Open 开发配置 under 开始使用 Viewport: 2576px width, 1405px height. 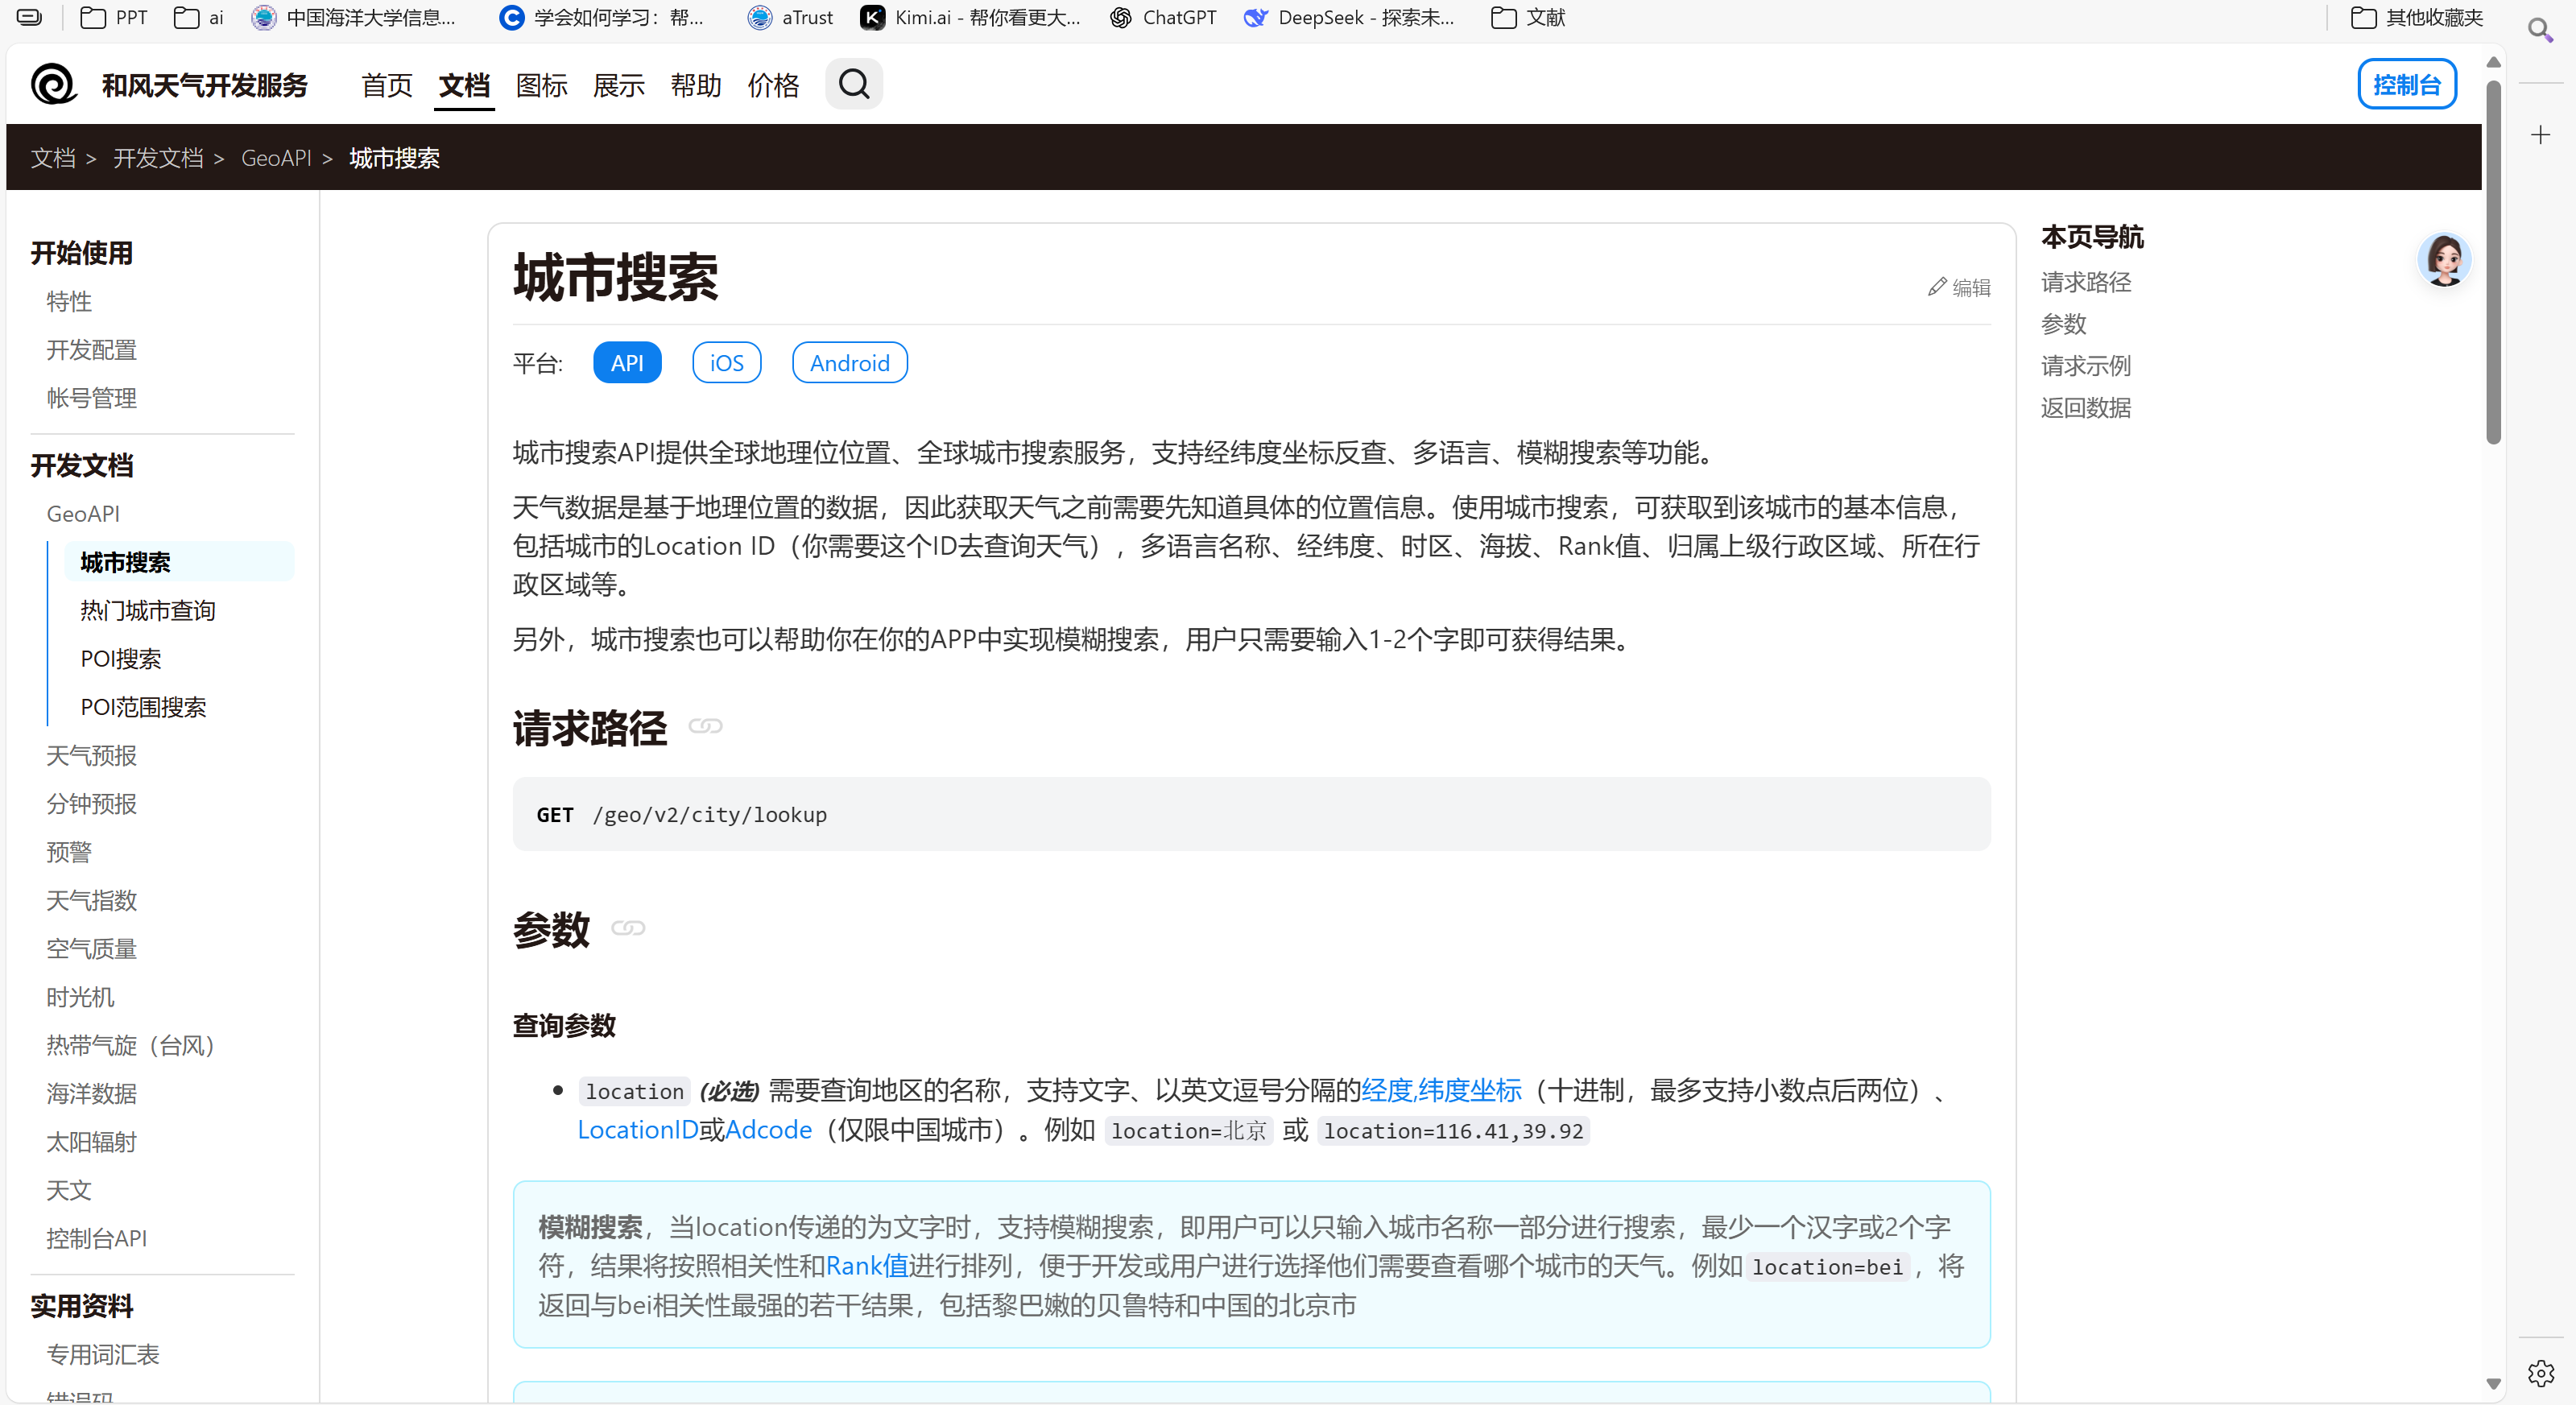[x=91, y=350]
